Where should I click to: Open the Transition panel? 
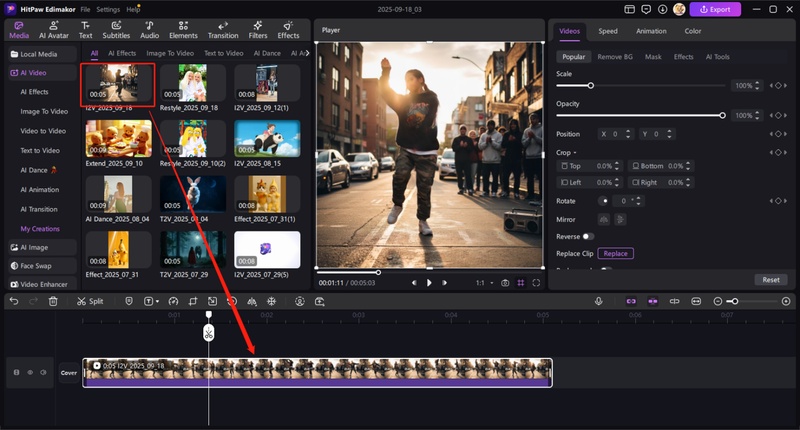(x=223, y=30)
